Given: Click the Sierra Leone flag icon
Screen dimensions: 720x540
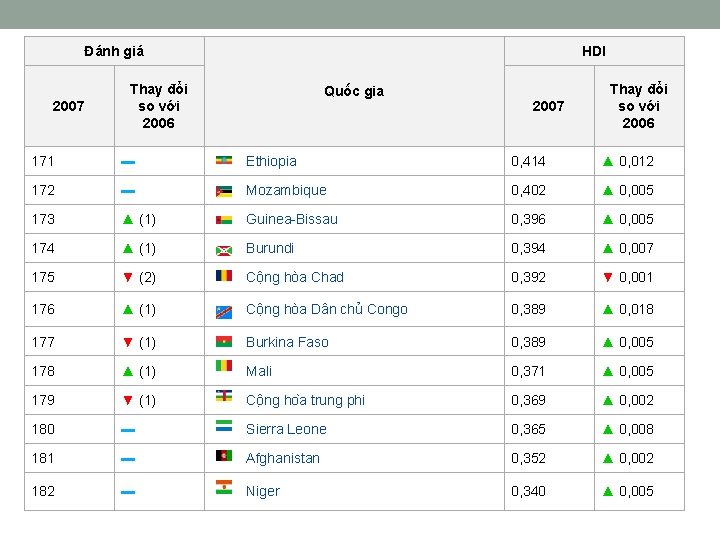Looking at the screenshot, I should click(225, 426).
